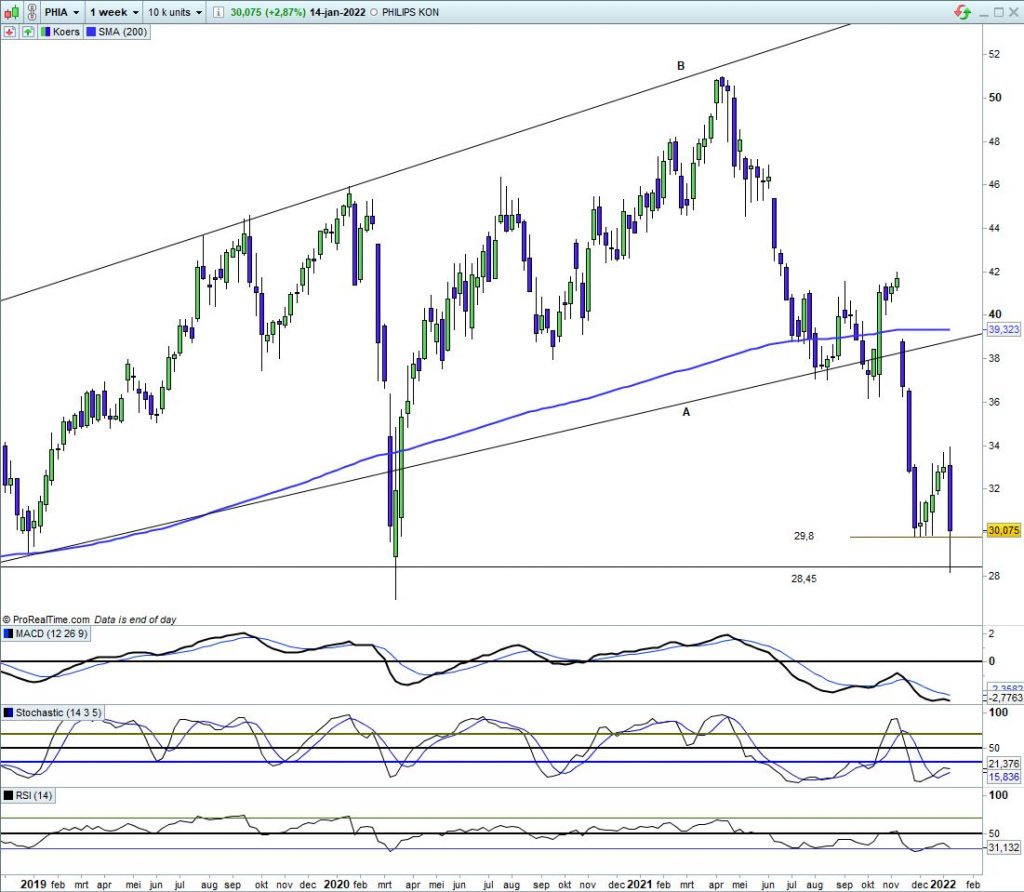The image size is (1024, 892).
Task: Select the radio circle before PHILIPS KON
Action: coord(373,13)
